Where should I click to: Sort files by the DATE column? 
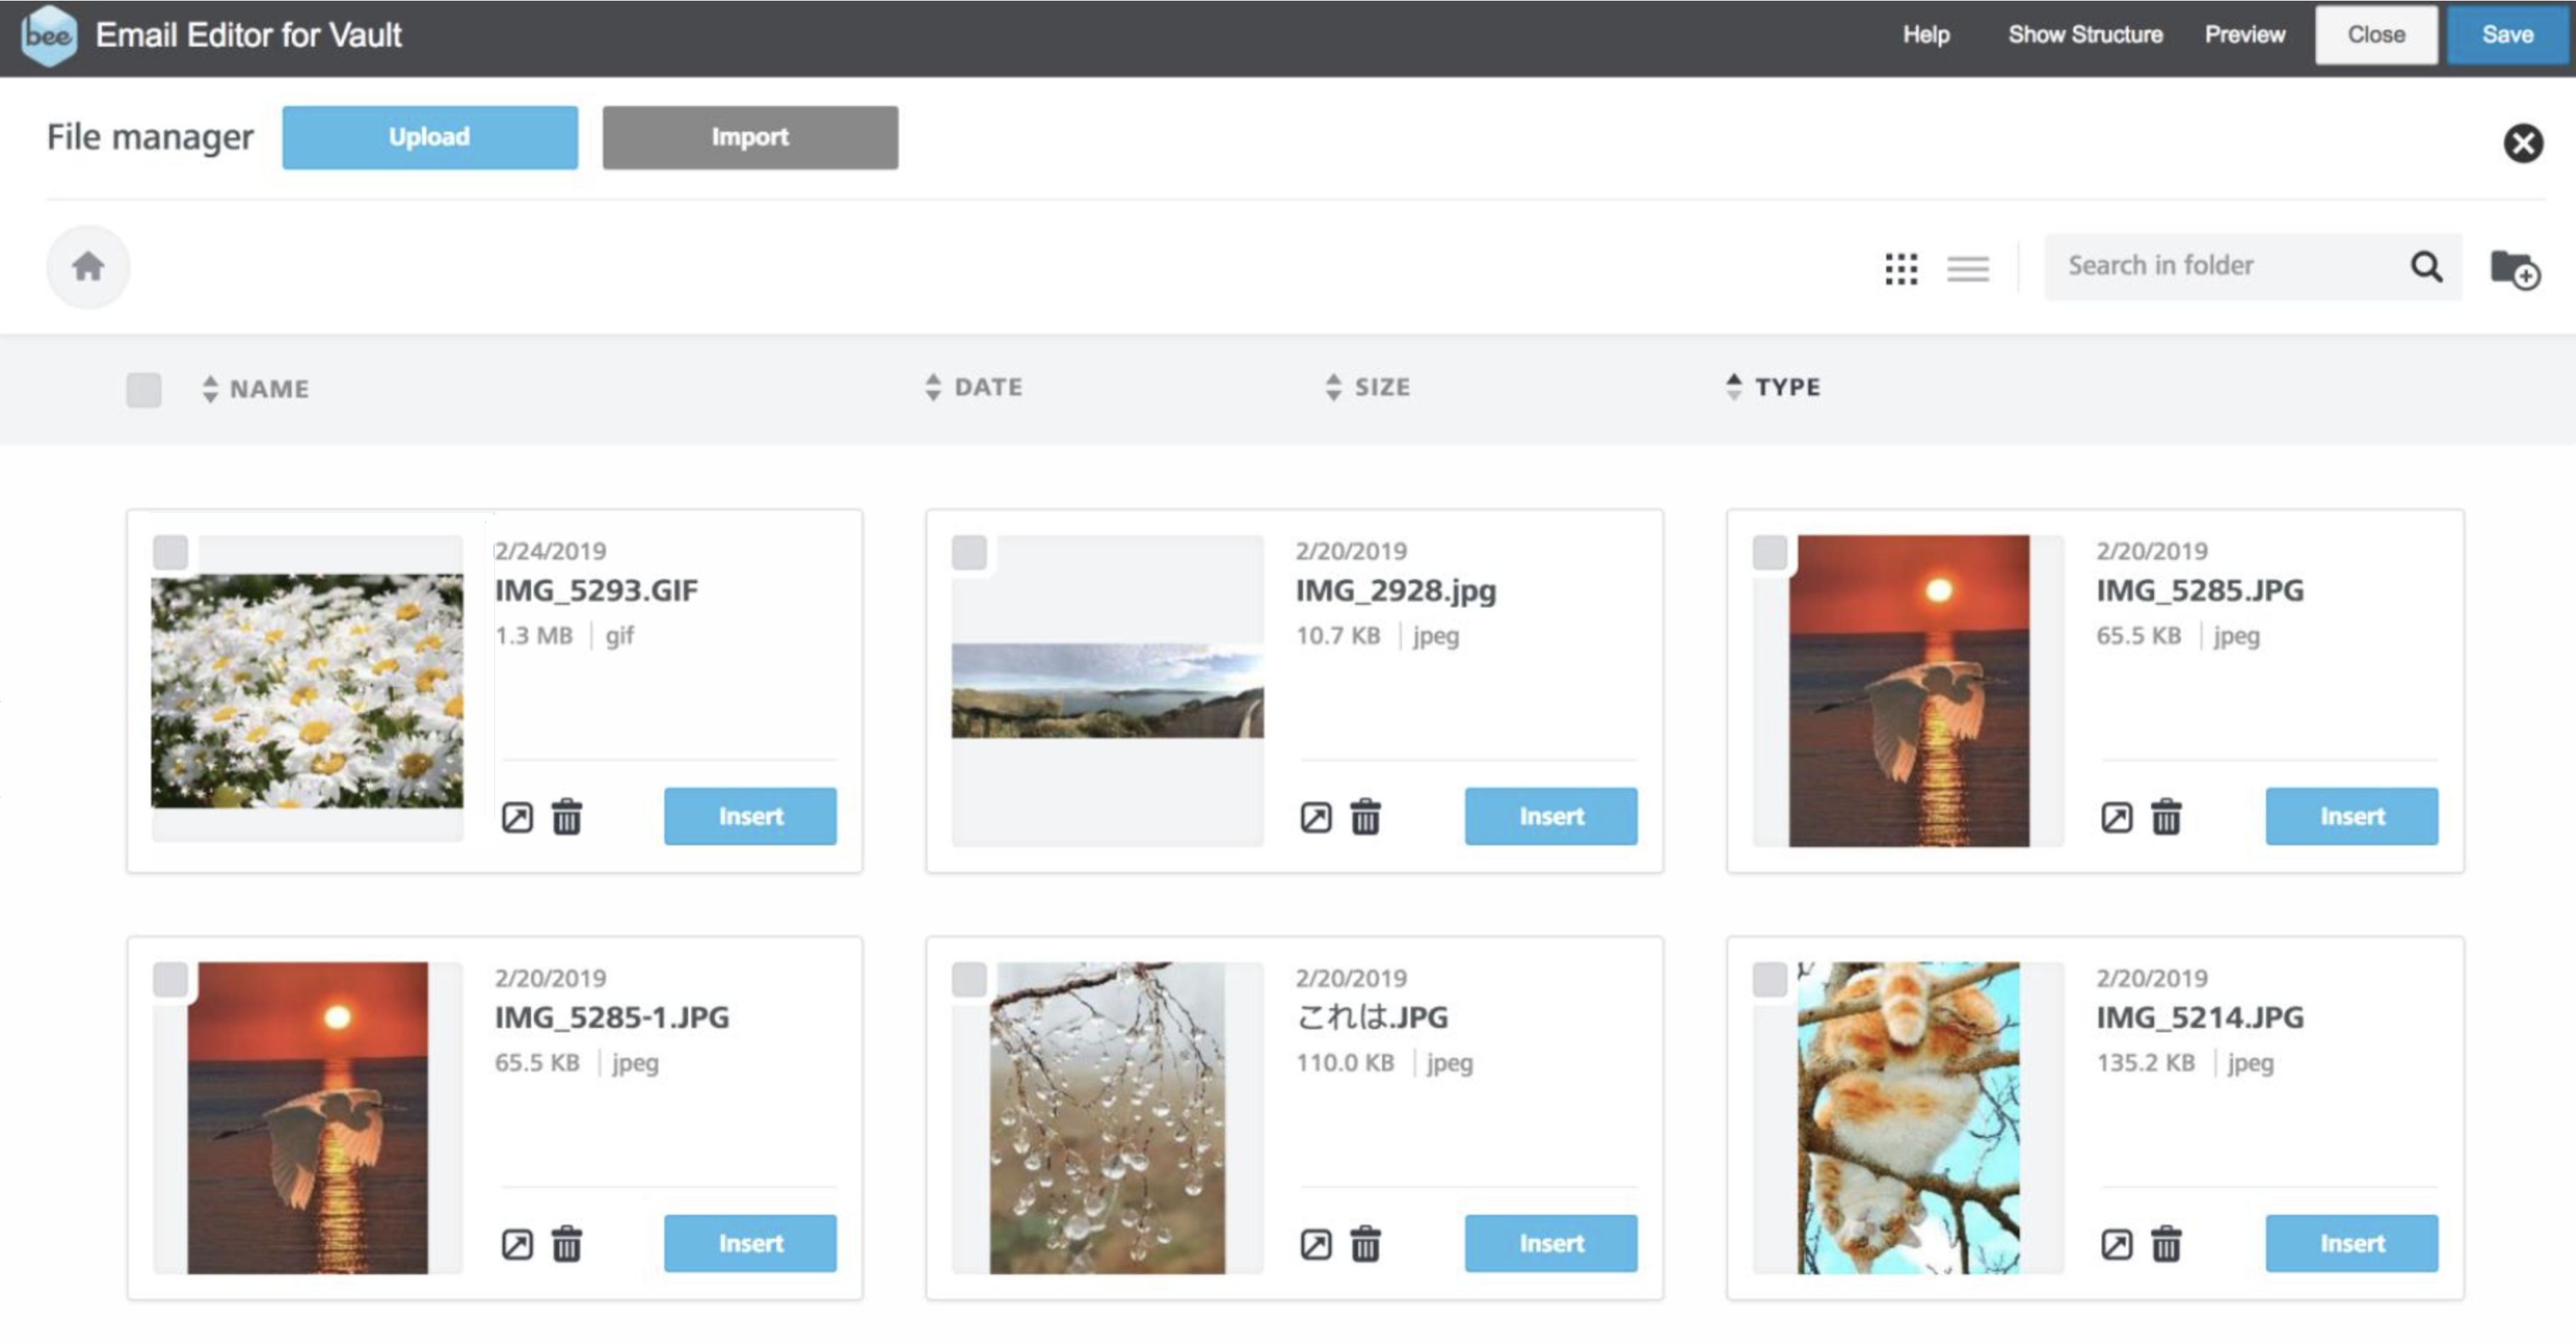coord(987,387)
